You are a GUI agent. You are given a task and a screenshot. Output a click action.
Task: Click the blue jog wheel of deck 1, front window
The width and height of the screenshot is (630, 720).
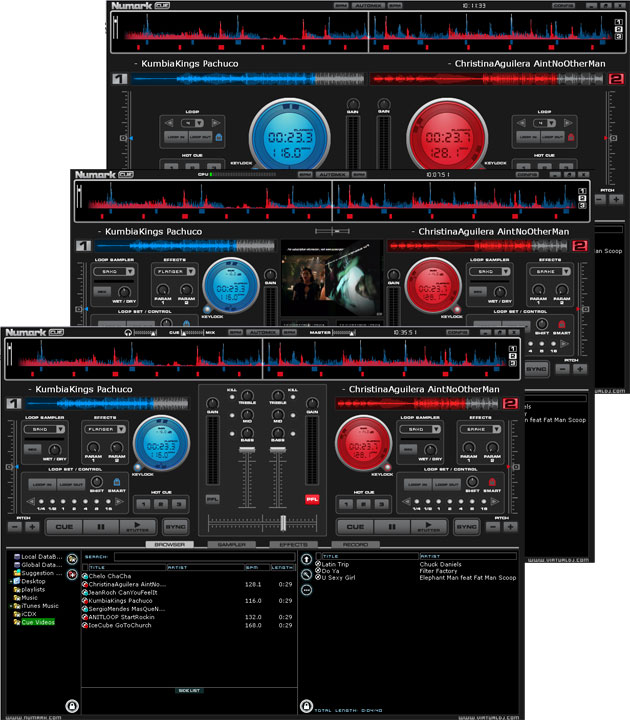click(161, 443)
